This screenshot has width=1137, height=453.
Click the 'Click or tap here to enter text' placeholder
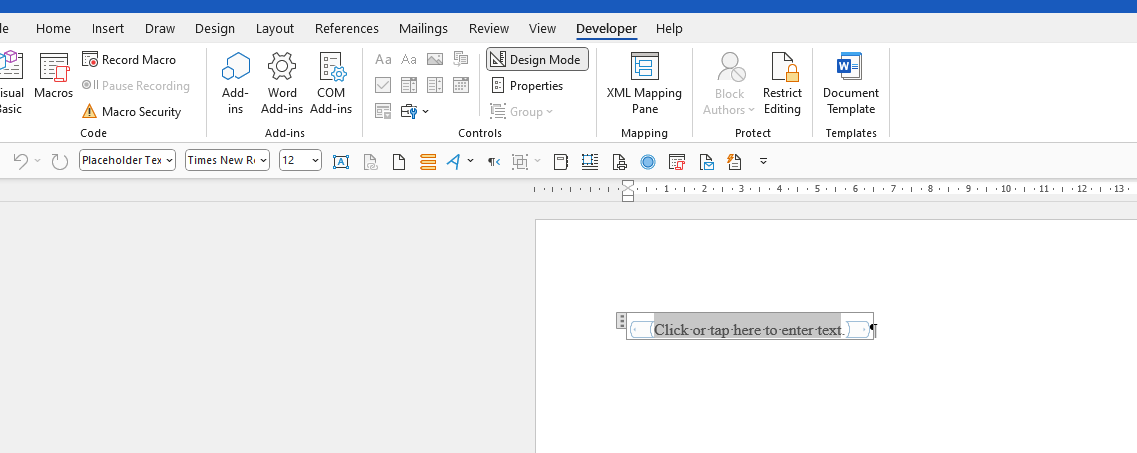tap(748, 330)
